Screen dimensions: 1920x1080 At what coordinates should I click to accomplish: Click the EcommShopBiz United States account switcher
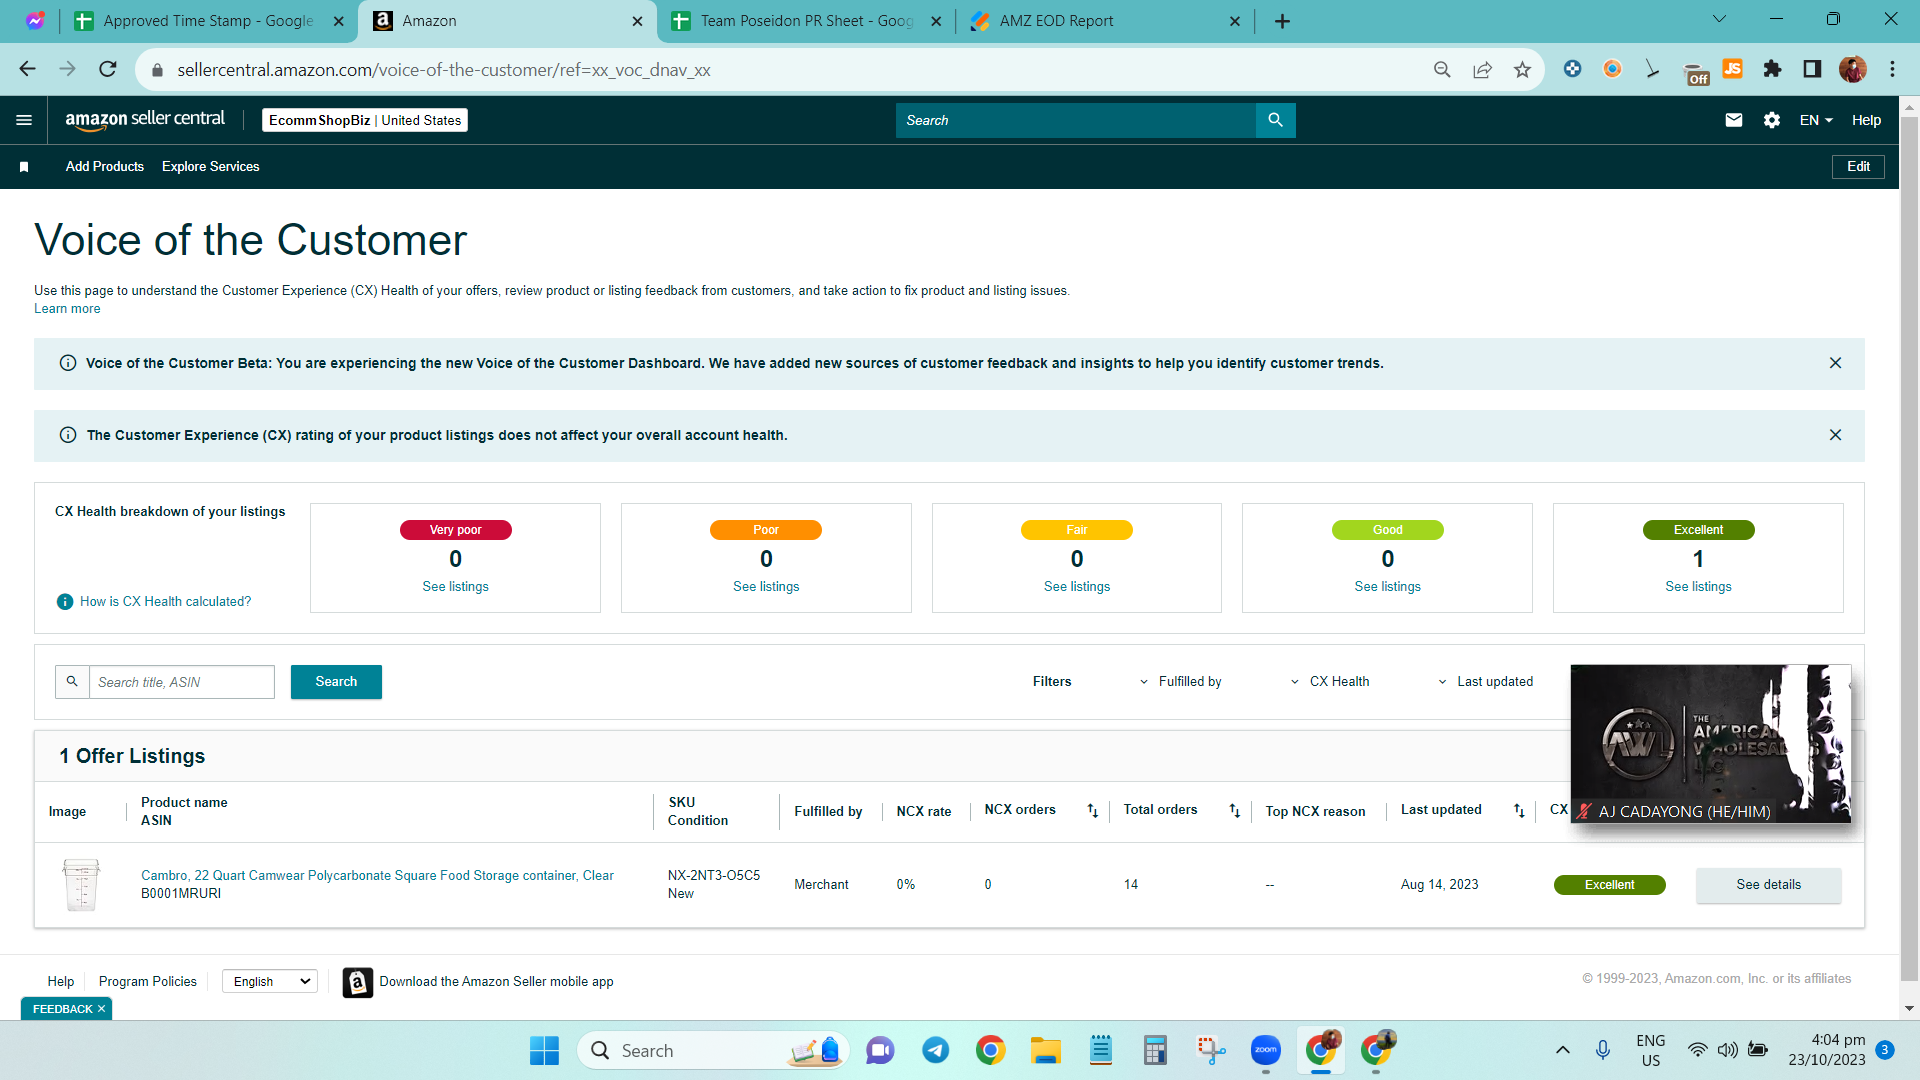pos(365,120)
